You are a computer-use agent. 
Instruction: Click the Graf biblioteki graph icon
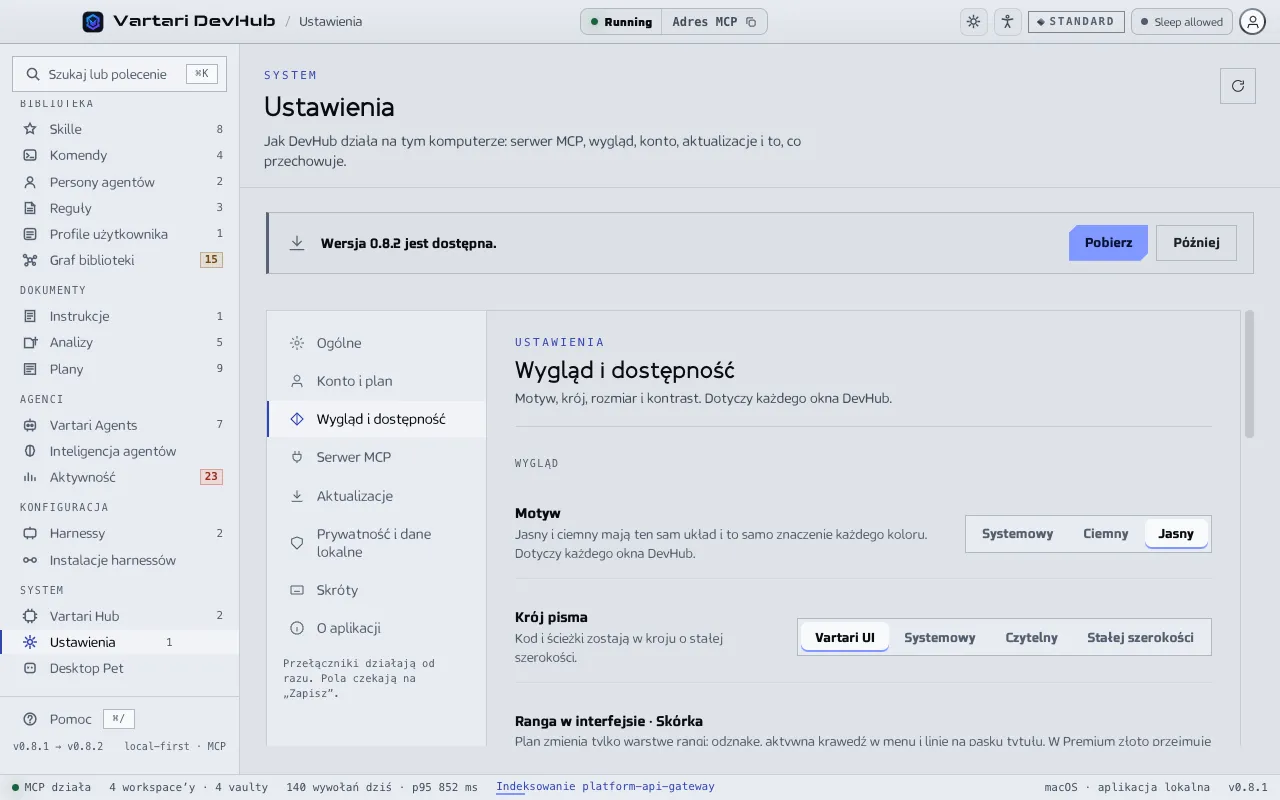pos(30,260)
